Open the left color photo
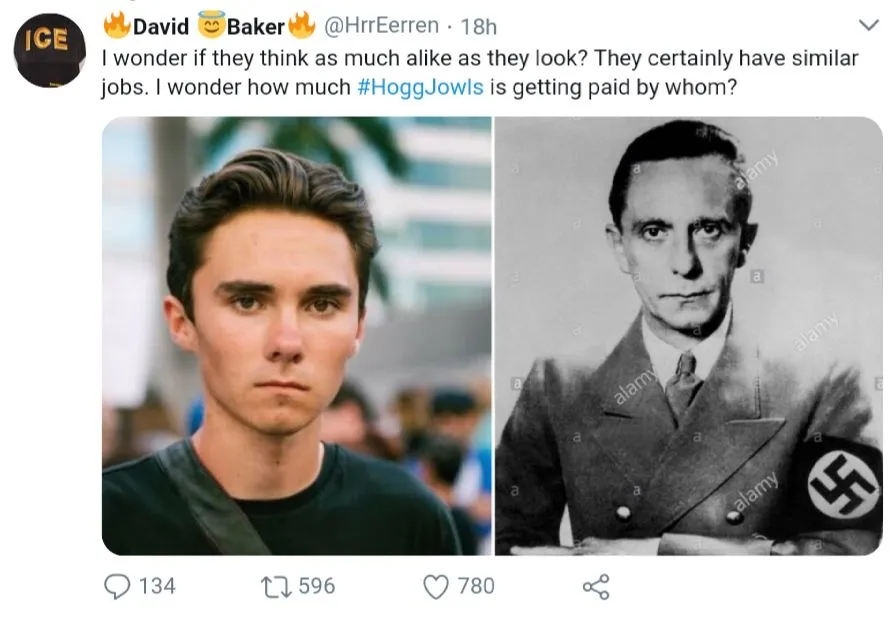 [296, 336]
